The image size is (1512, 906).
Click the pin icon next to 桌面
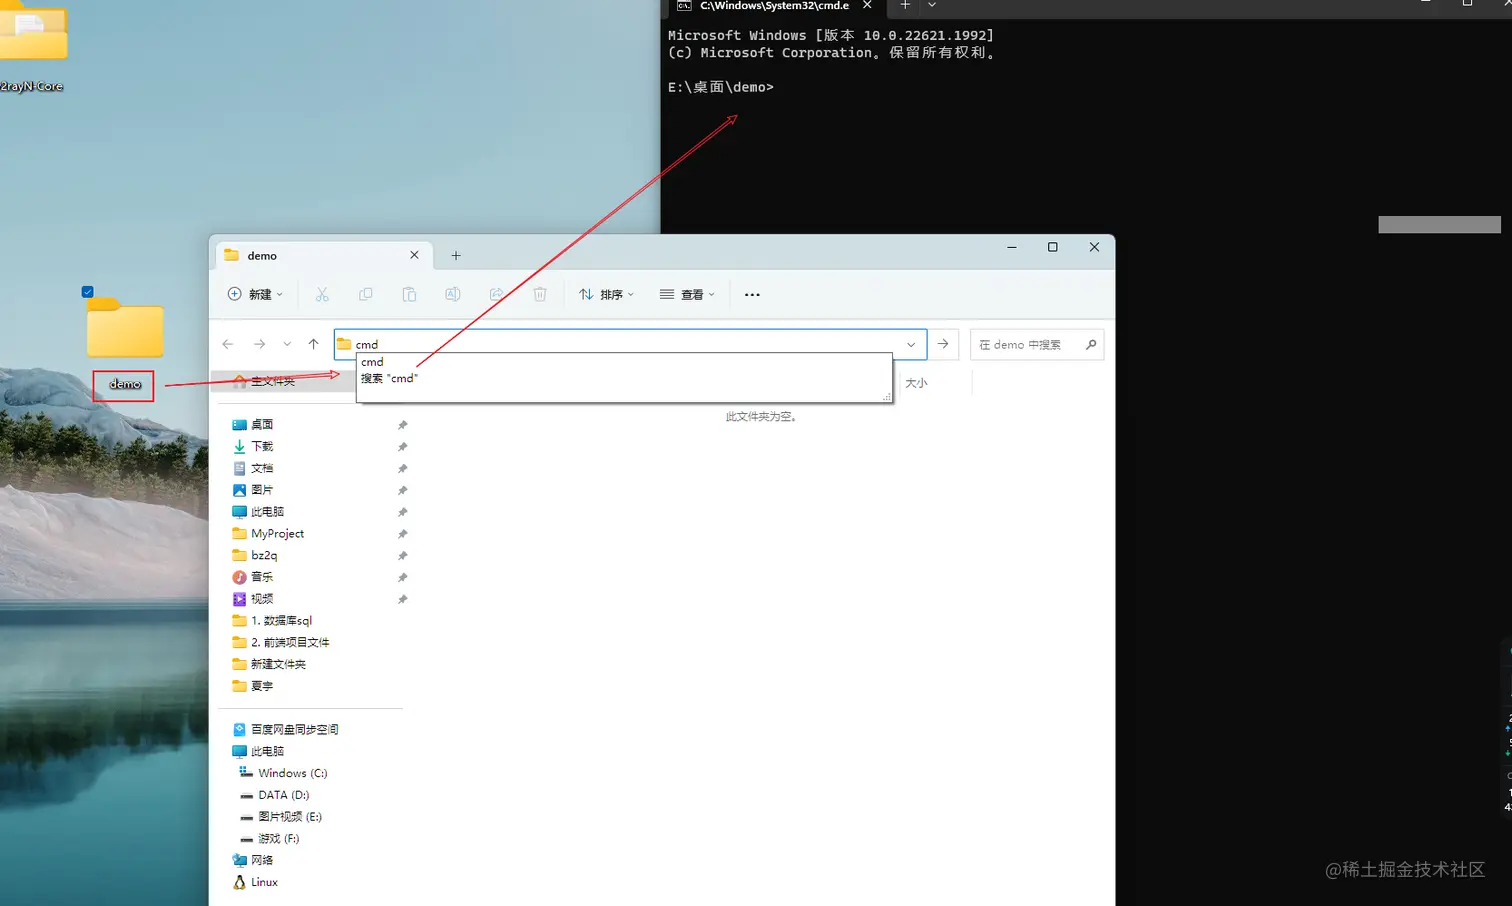pos(402,425)
